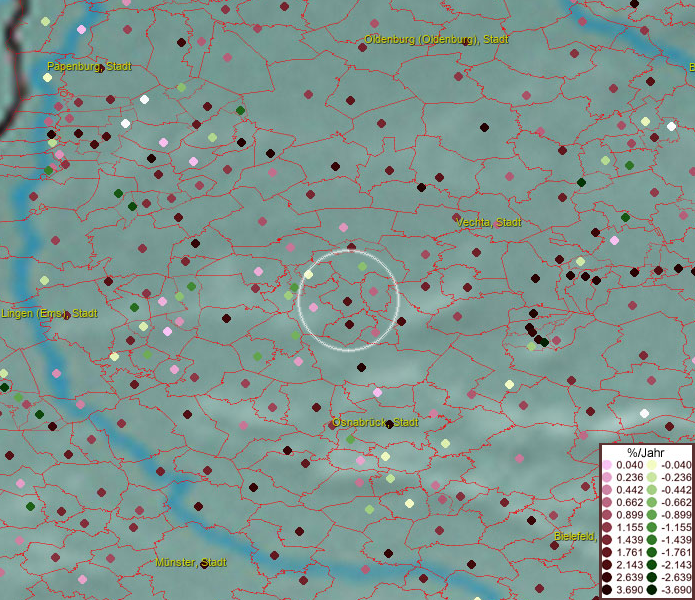
Task: Click the 2.639 legend value
Action: coord(629,577)
